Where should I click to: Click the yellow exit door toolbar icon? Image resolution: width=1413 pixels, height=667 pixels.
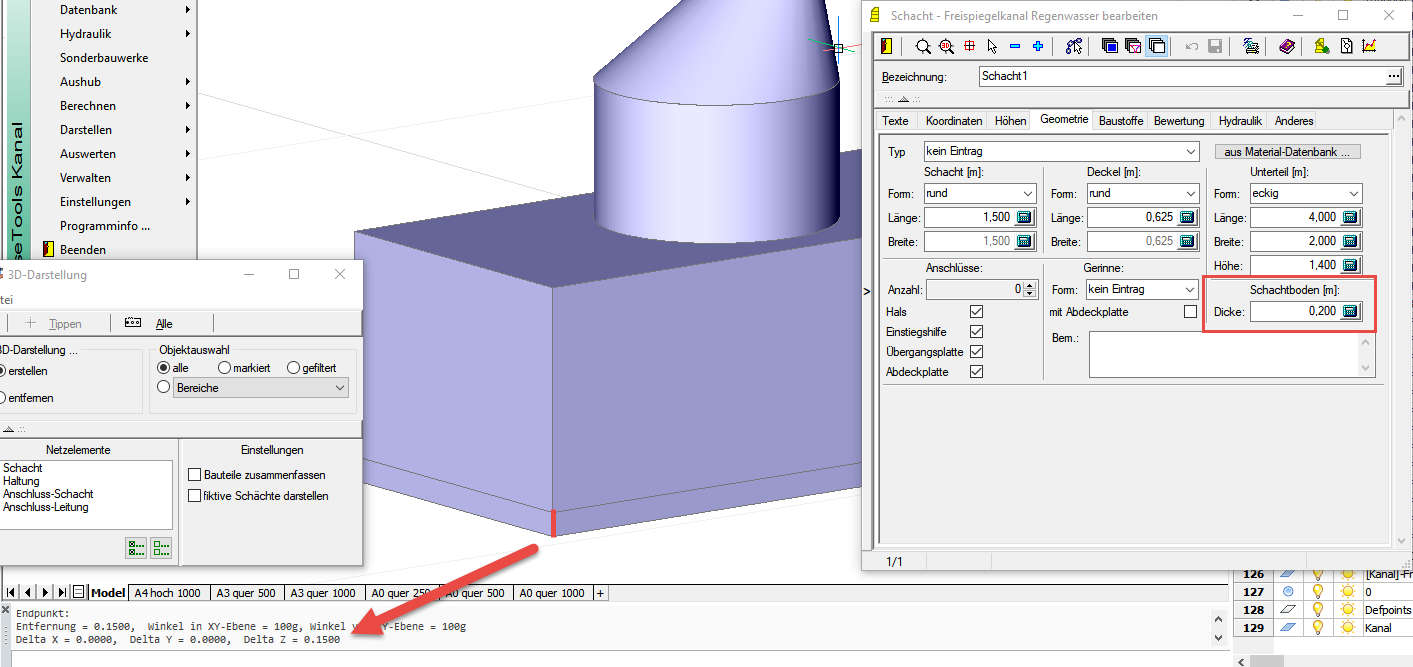tap(887, 46)
